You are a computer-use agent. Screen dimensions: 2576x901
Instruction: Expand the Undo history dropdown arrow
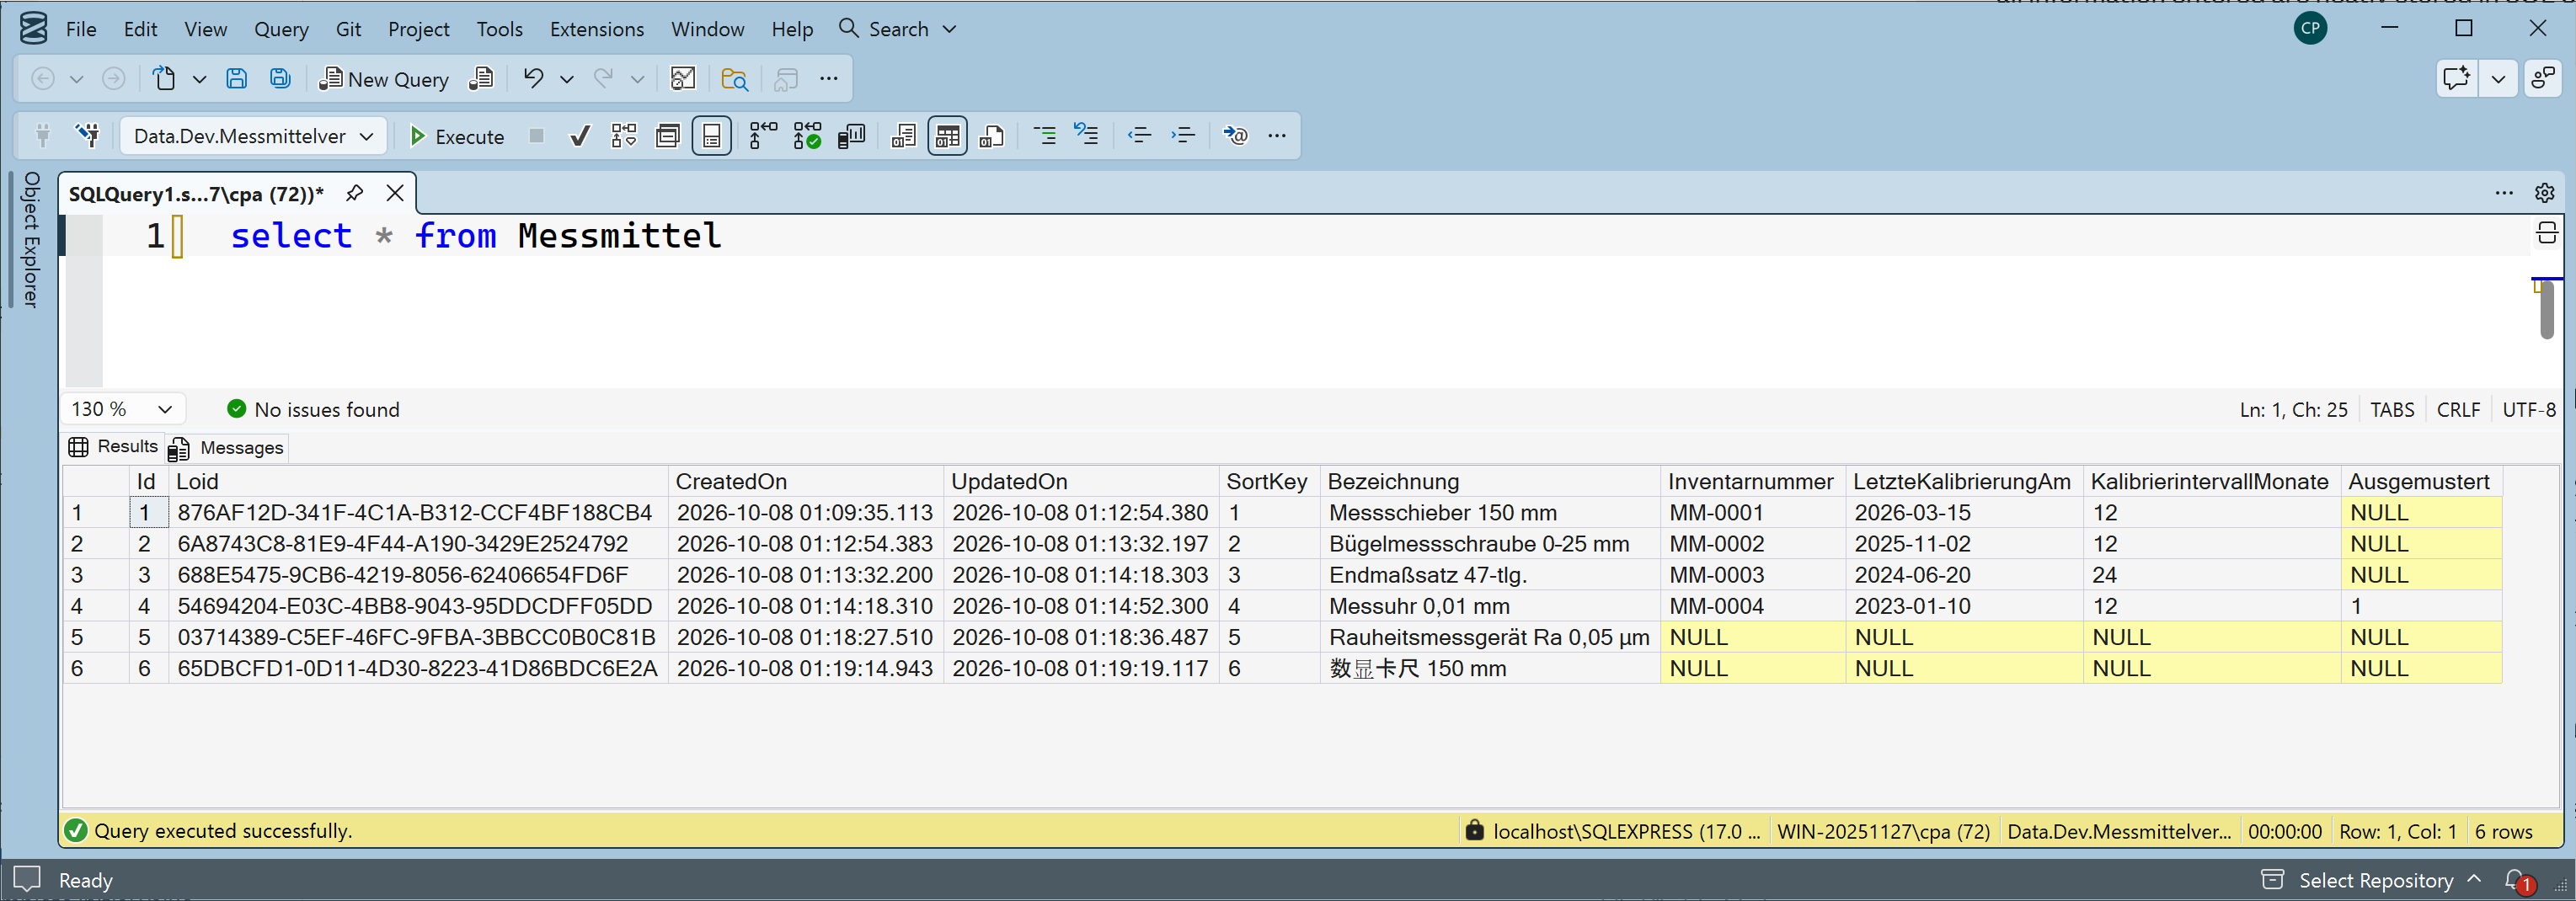[x=567, y=79]
